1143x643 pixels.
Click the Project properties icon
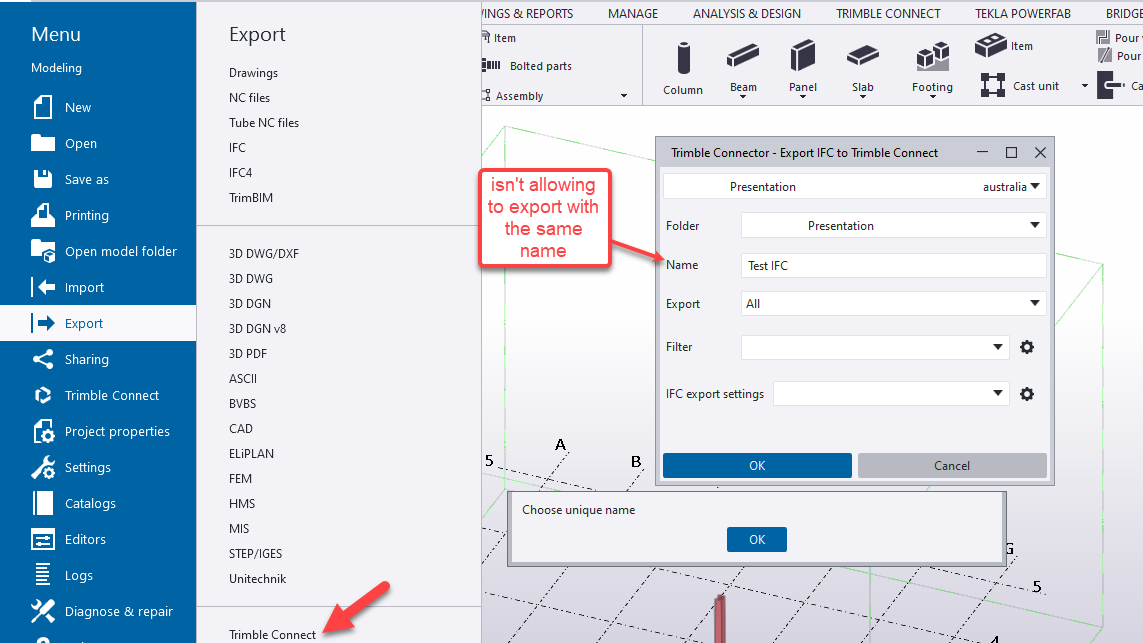coord(43,431)
